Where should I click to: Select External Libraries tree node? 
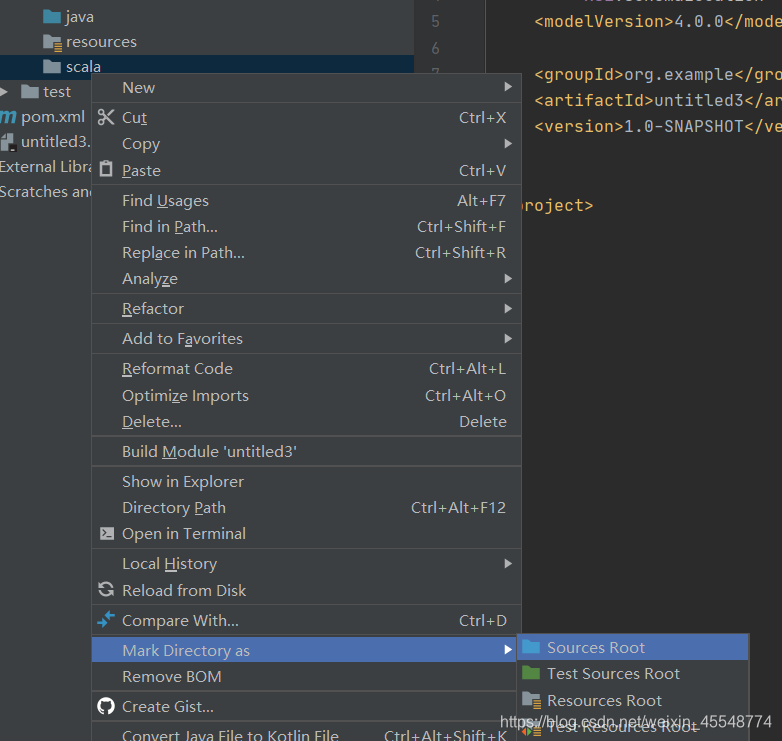tap(46, 167)
